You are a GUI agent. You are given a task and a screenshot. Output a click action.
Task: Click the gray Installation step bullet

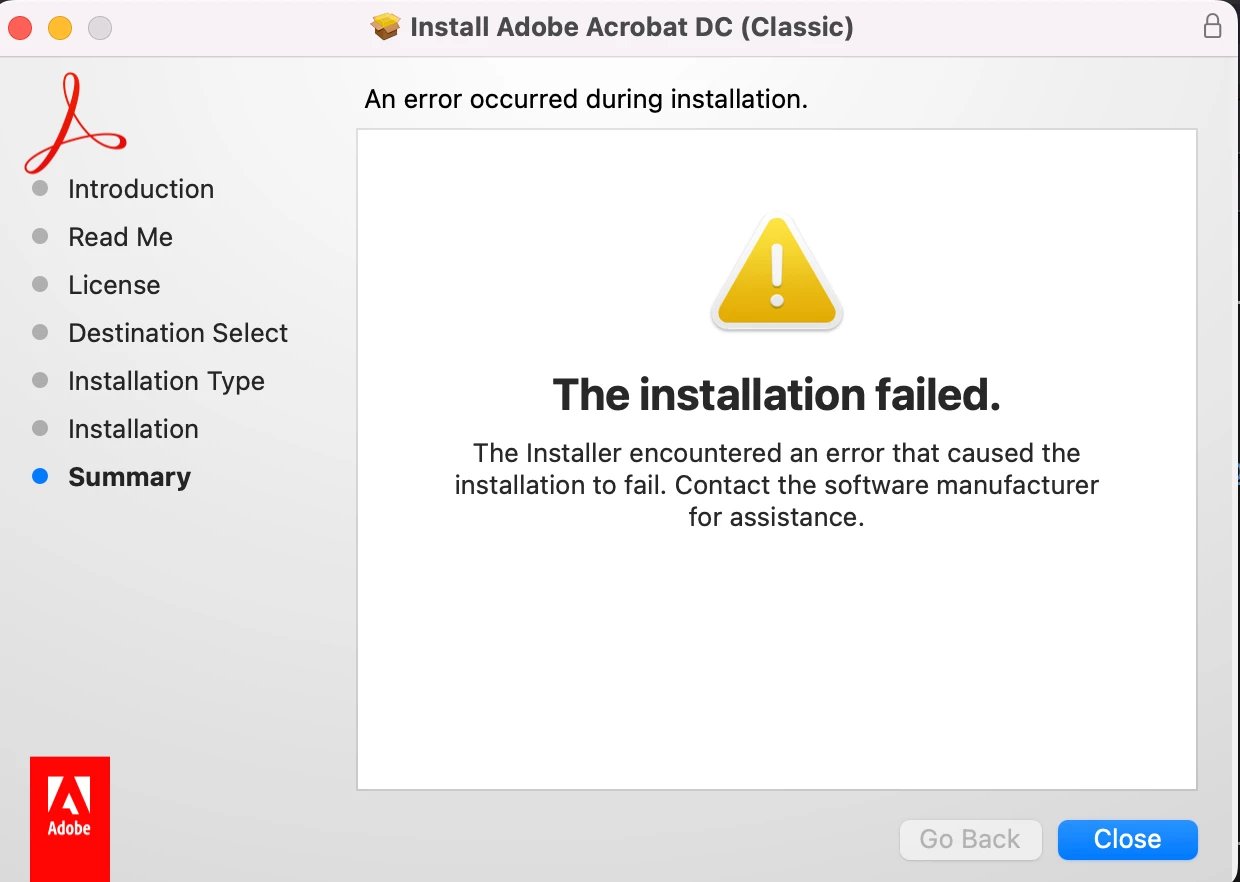pos(40,429)
